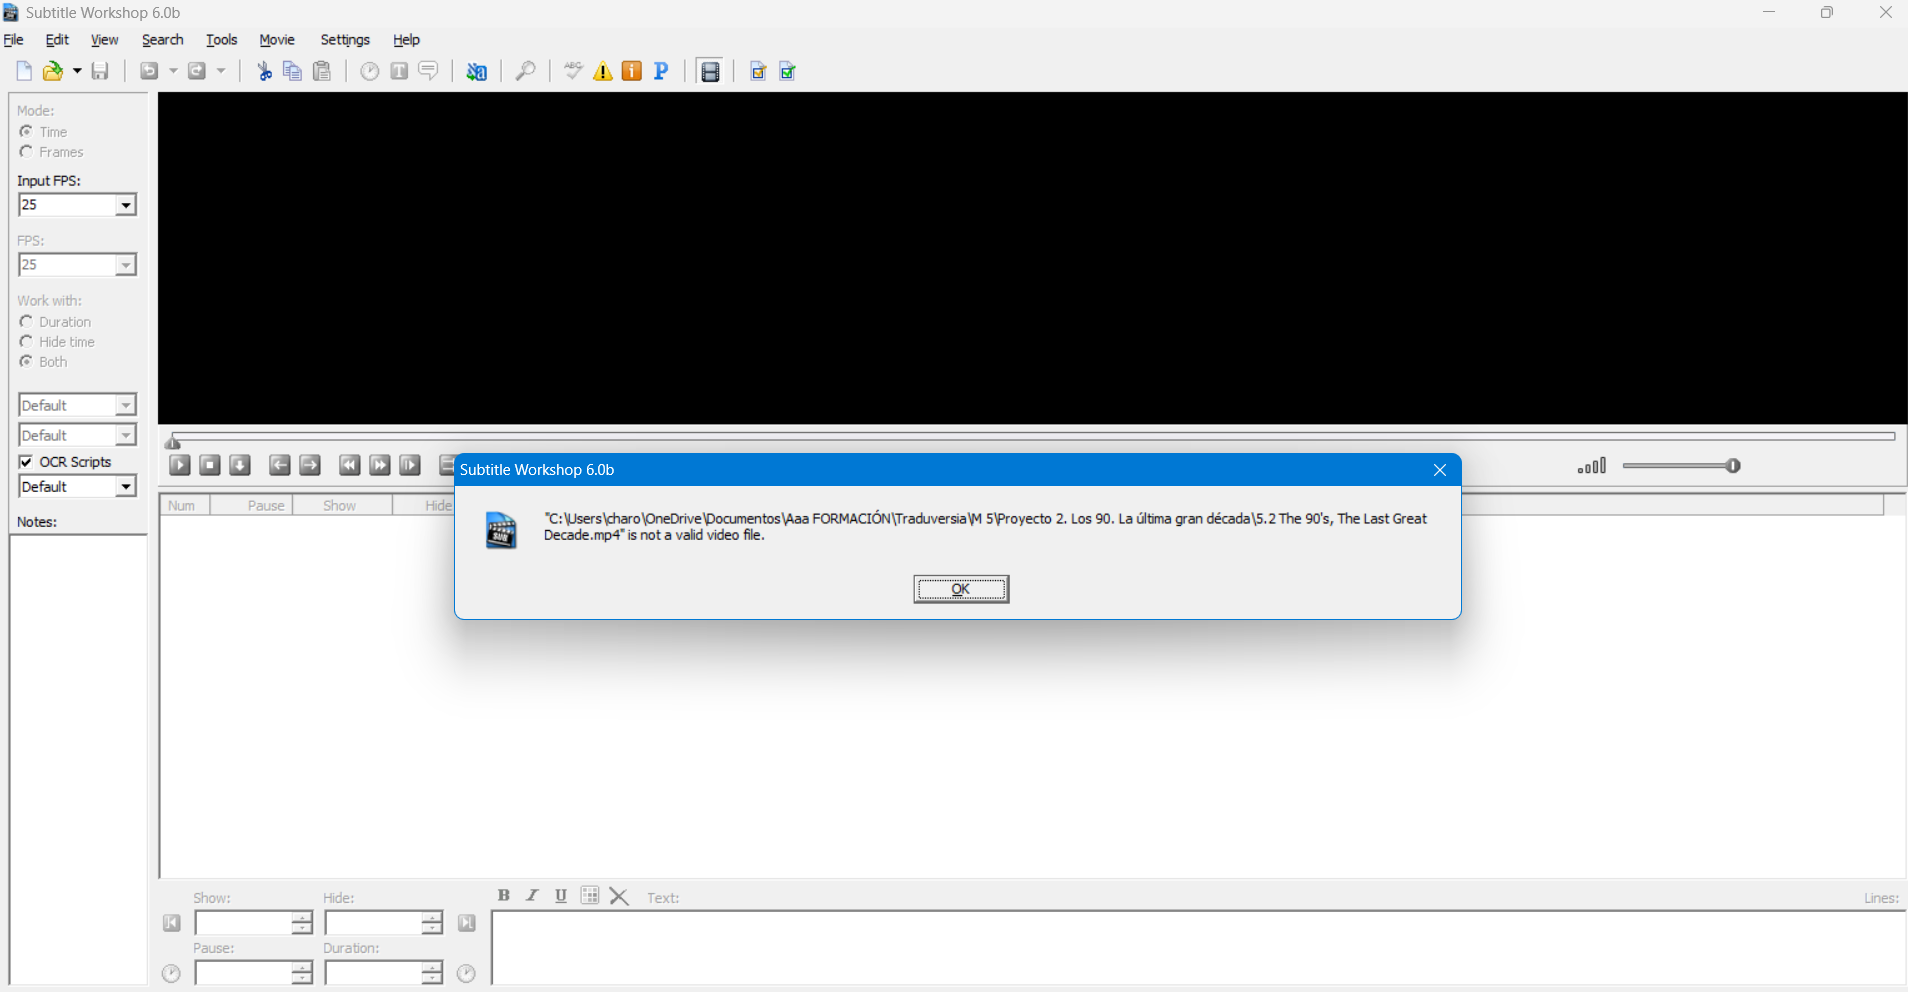Screen dimensions: 1908x992
Task: Click the New subtitle file icon
Action: [24, 71]
